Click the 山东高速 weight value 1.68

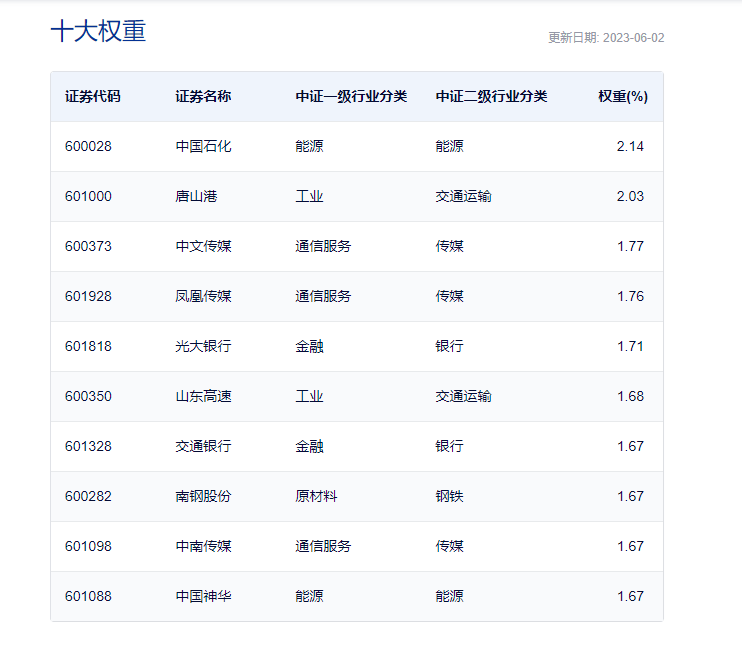click(630, 397)
